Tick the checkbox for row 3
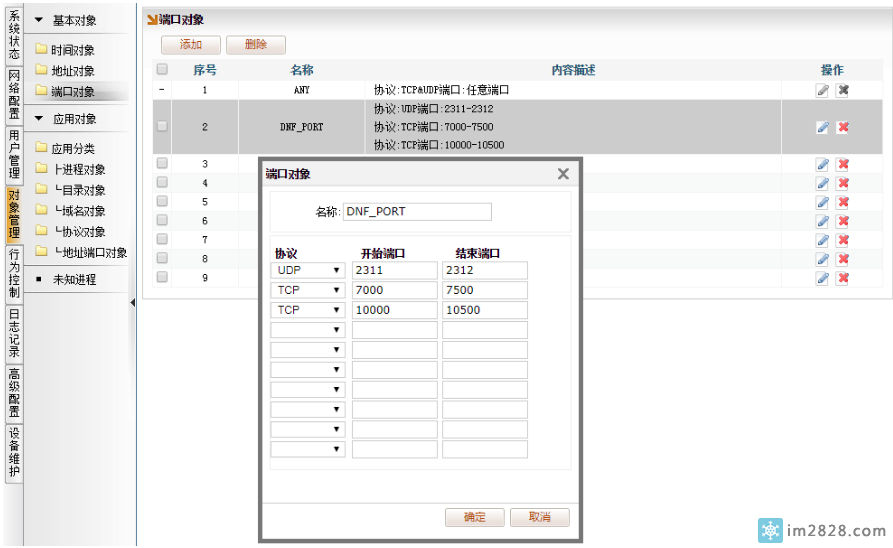This screenshot has width=893, height=548. point(161,164)
